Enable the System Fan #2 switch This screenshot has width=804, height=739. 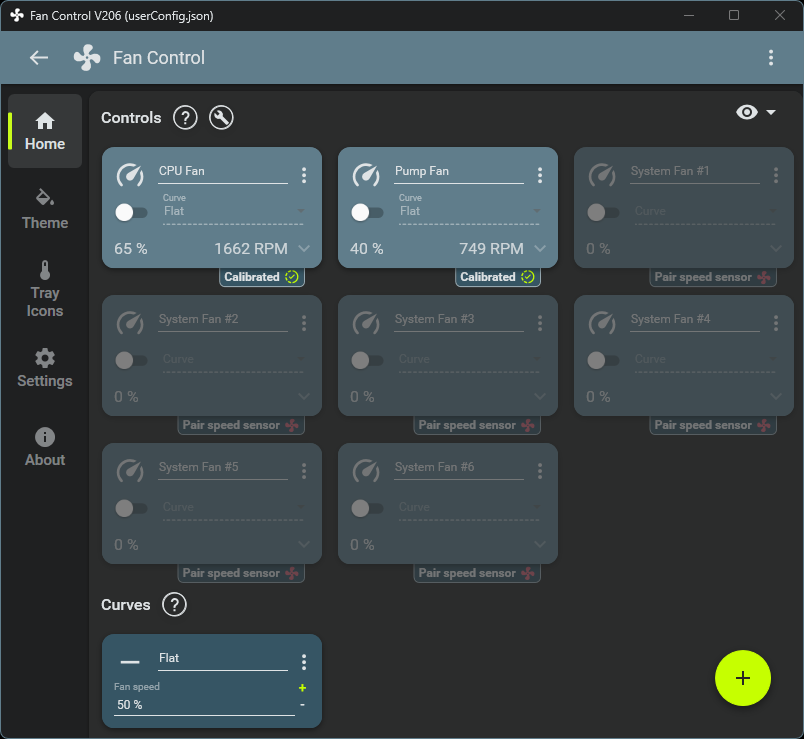(131, 360)
